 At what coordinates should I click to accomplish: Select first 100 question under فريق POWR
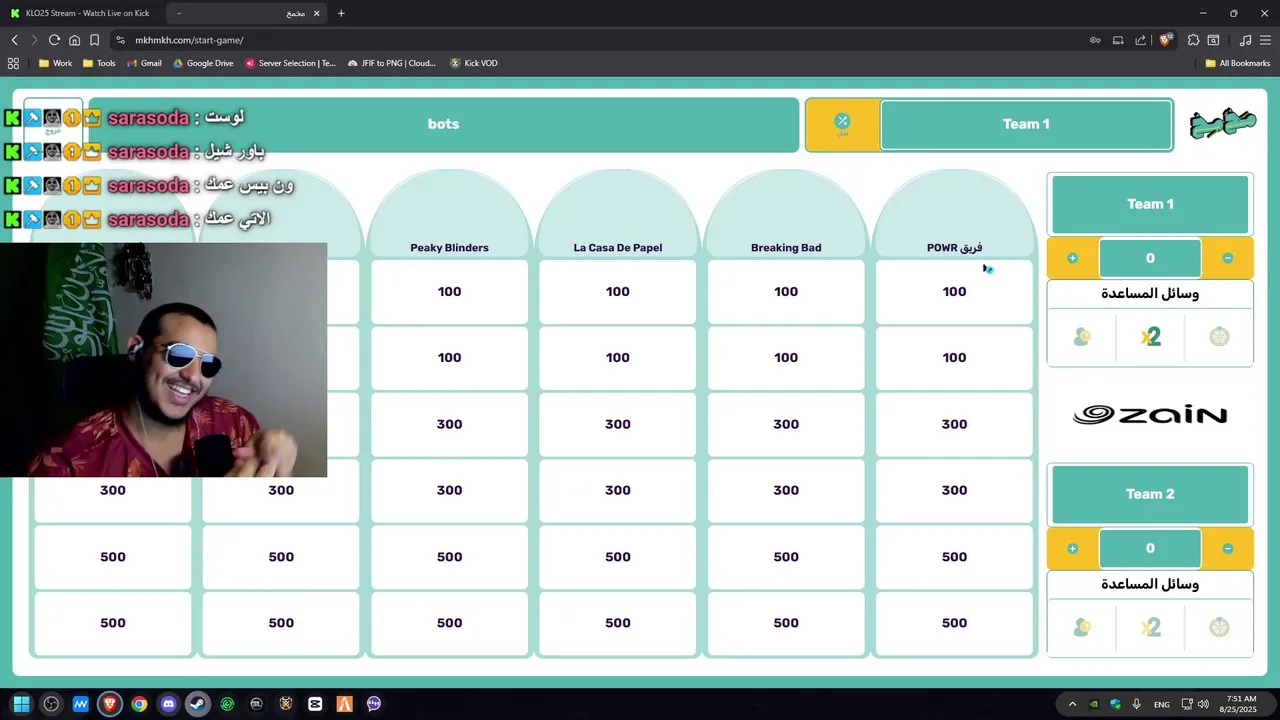[x=954, y=291]
